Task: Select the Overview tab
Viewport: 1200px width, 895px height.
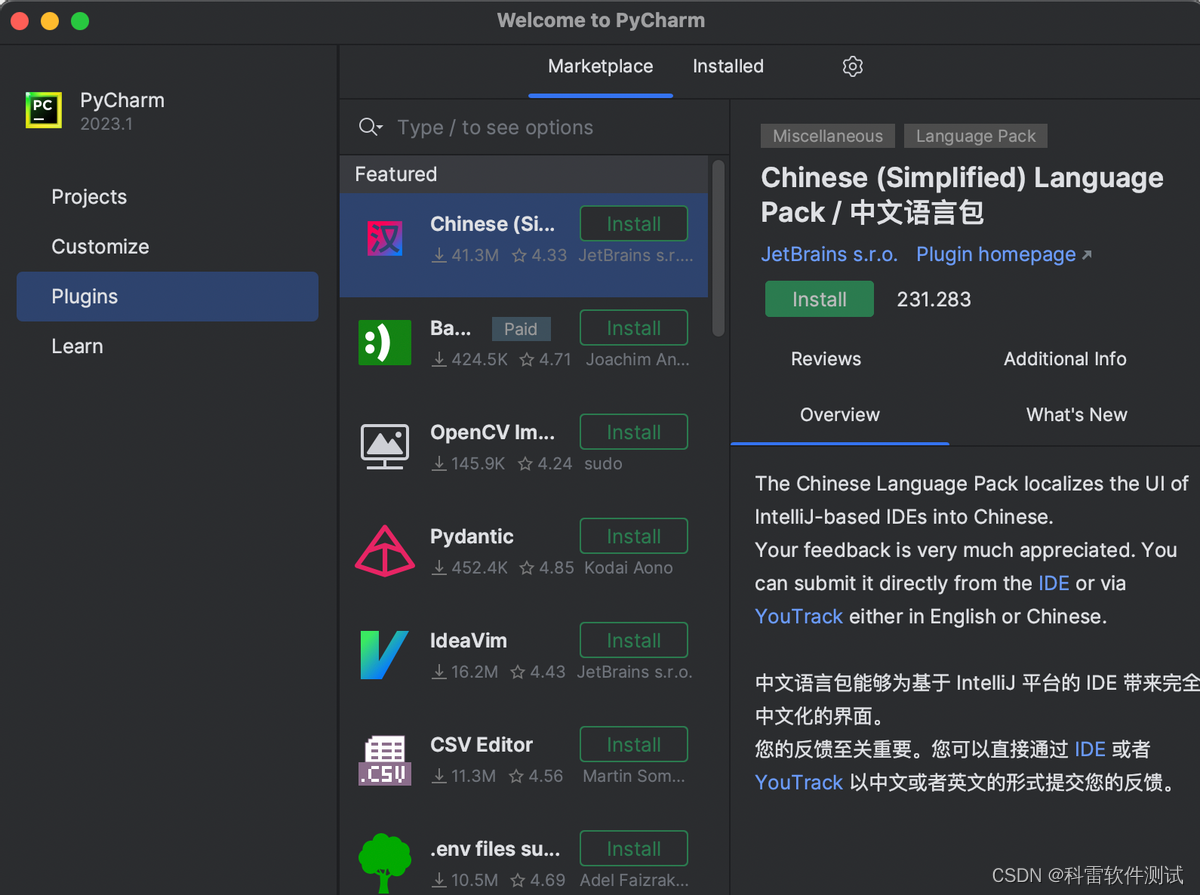Action: coord(840,415)
